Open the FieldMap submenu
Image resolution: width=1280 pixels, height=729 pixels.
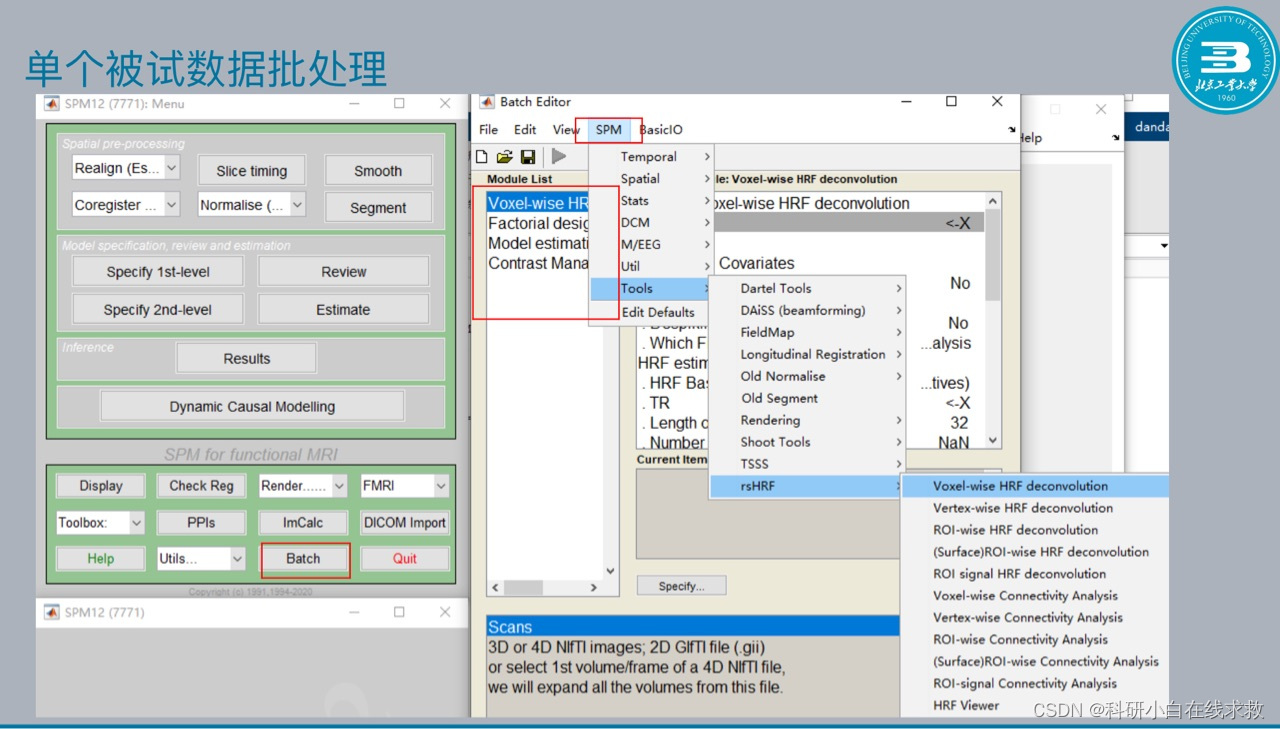click(x=807, y=333)
